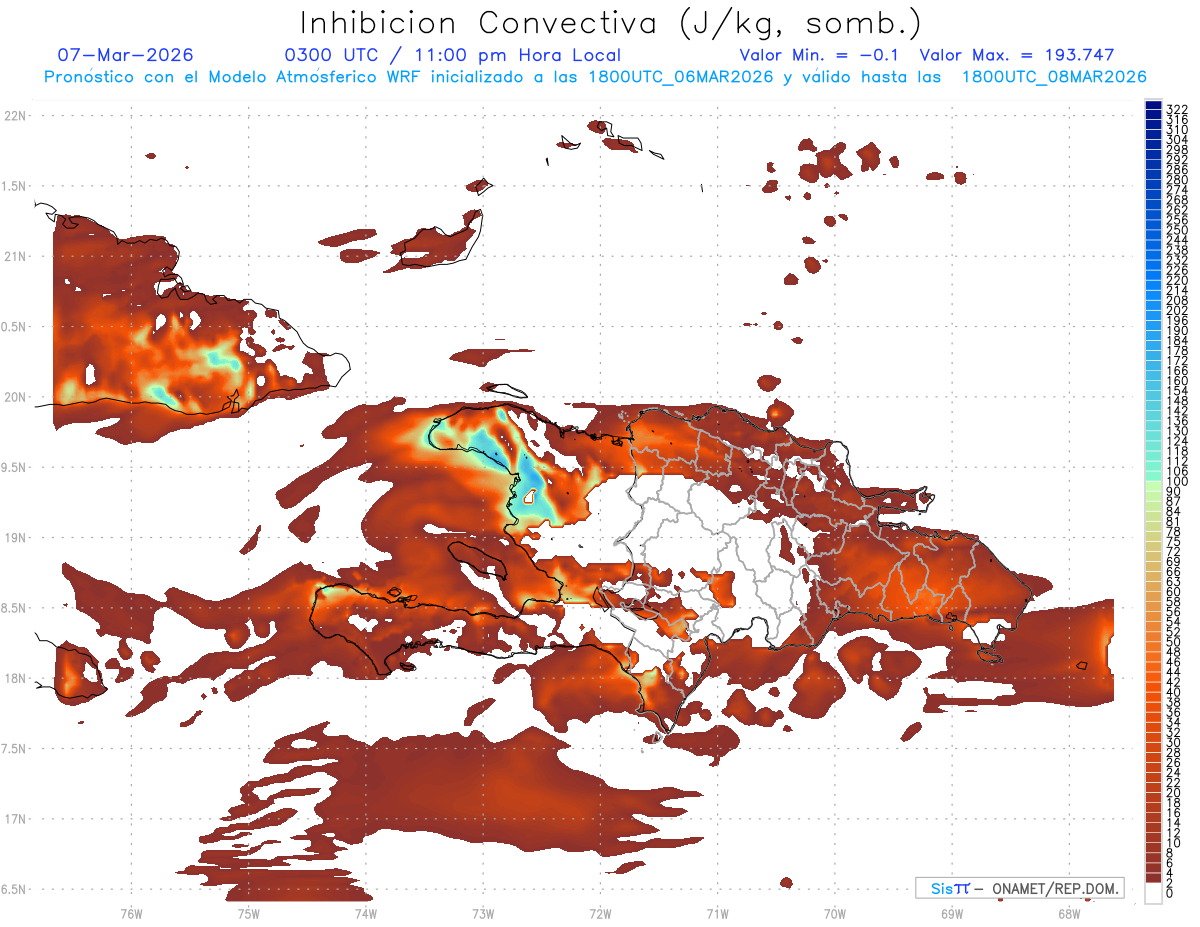Click the '60' legend value
1200x927 pixels.
point(1173,592)
